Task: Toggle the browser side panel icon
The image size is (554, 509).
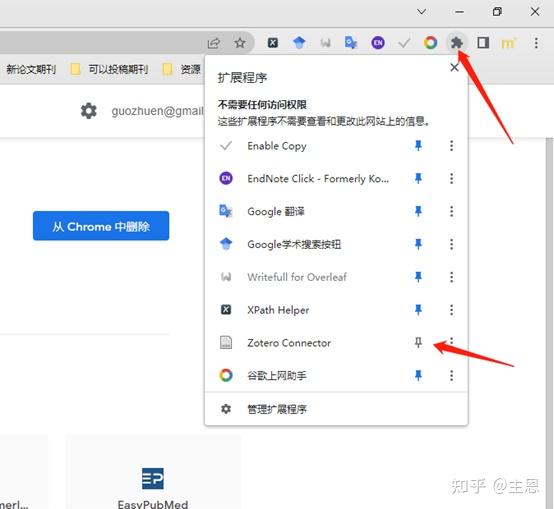Action: [483, 43]
